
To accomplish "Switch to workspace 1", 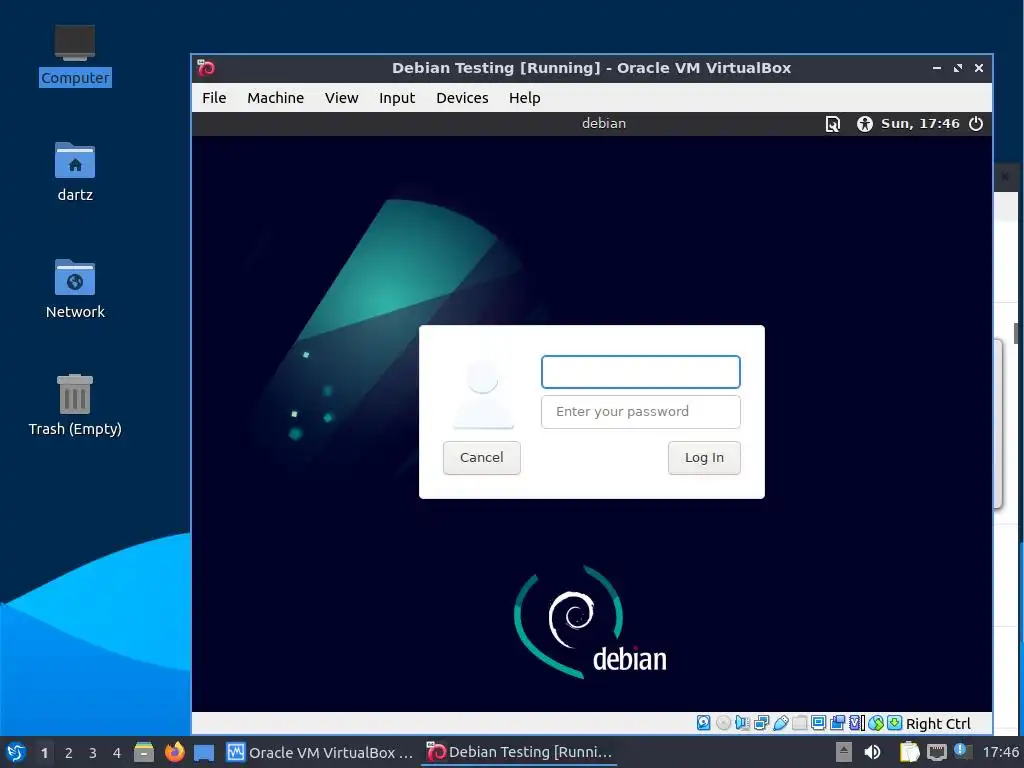I will (x=44, y=753).
